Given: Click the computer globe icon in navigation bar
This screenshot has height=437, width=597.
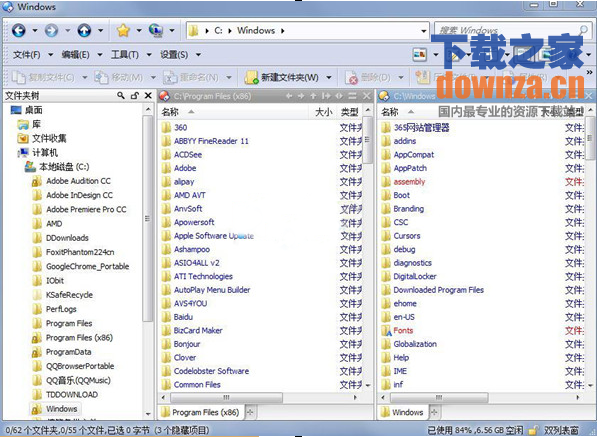Looking at the screenshot, I should (x=156, y=30).
